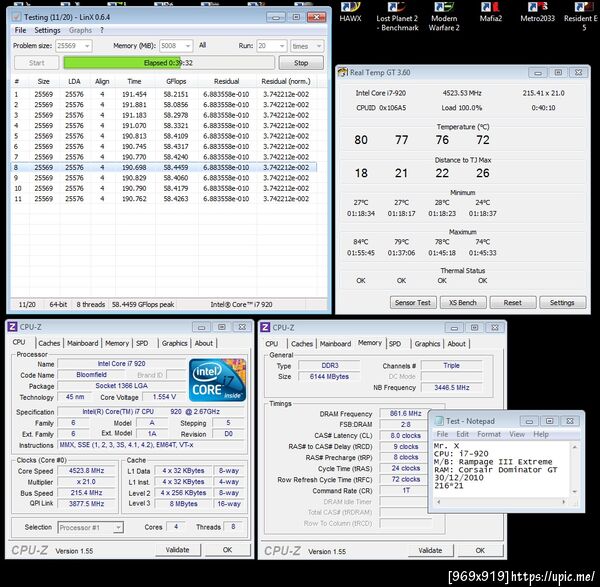Click the Intel Core i7 logo in CPU-Z

point(217,380)
